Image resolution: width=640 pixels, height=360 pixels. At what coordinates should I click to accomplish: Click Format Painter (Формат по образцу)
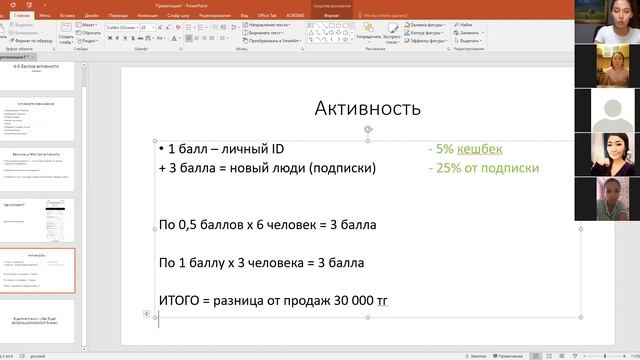pos(31,41)
